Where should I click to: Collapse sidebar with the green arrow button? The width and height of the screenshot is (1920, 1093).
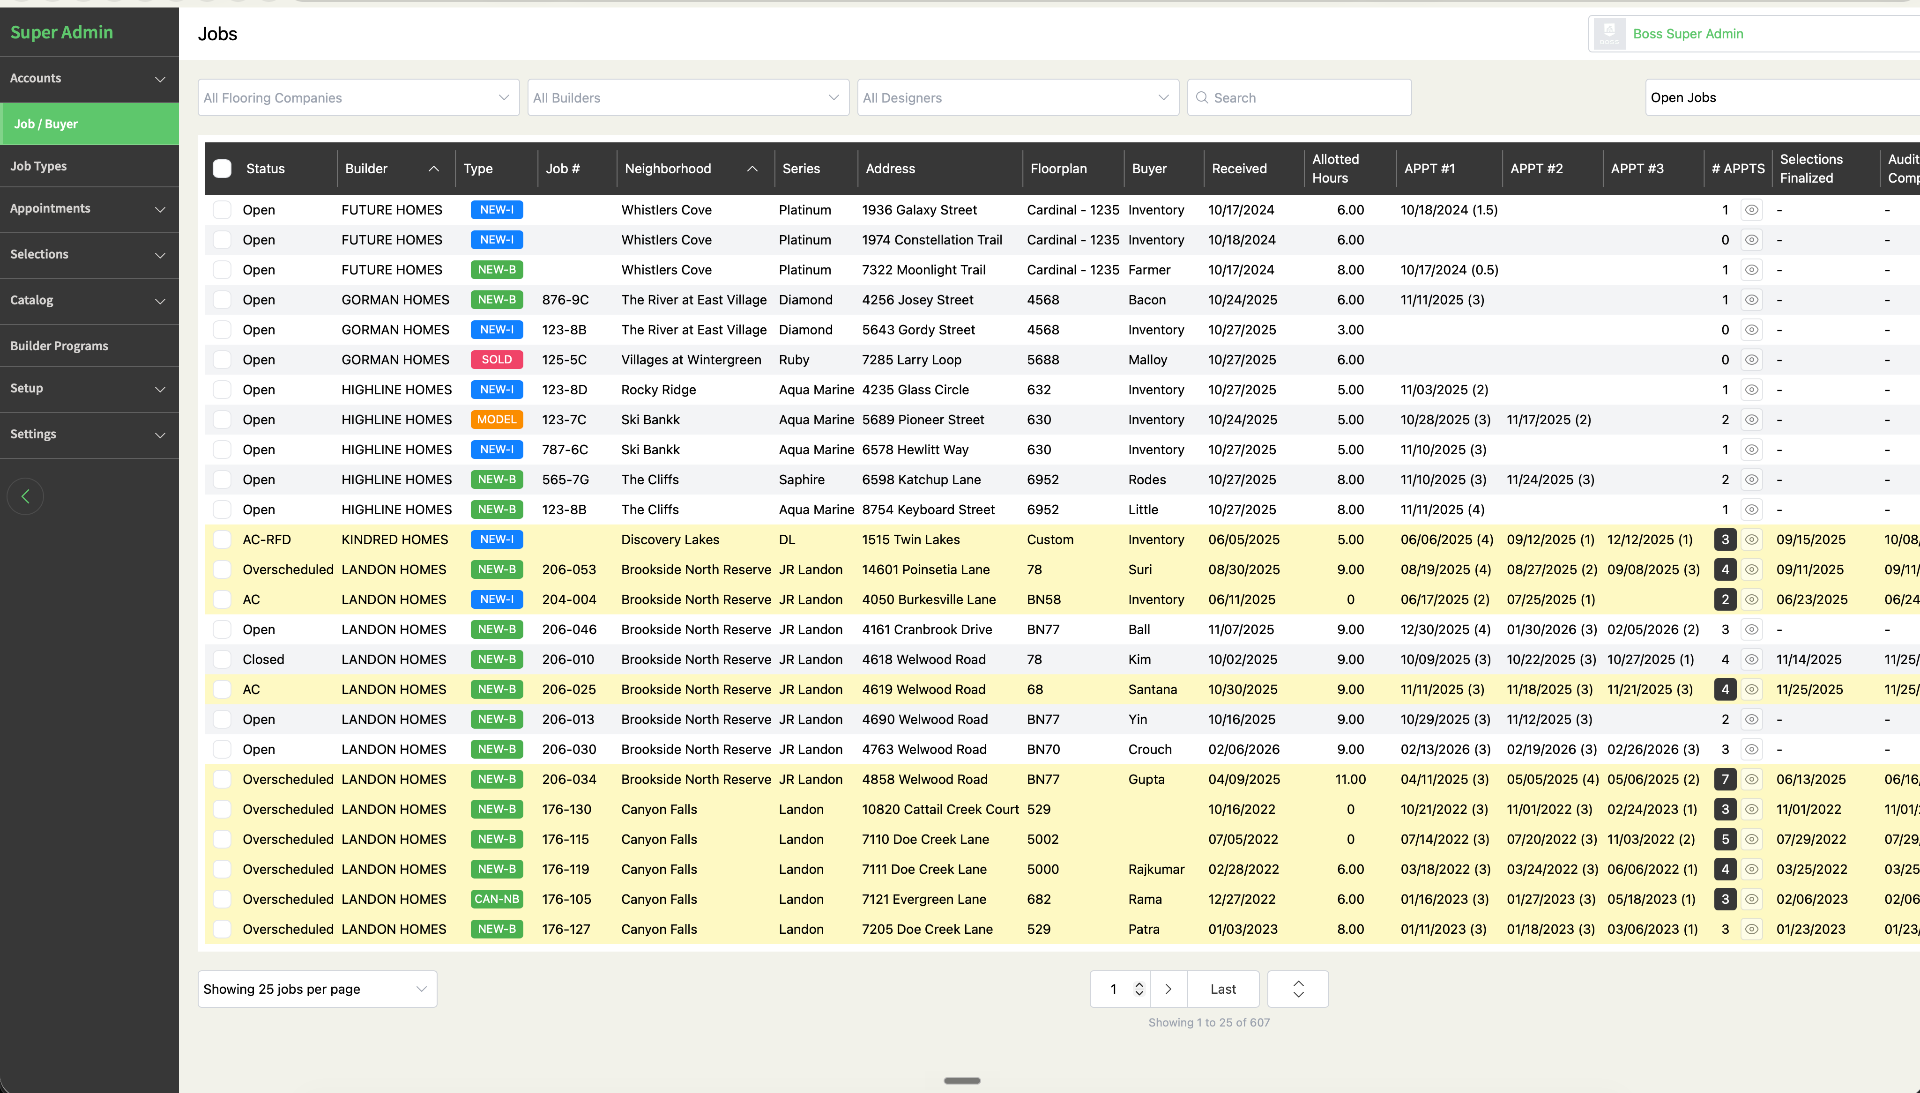[25, 496]
